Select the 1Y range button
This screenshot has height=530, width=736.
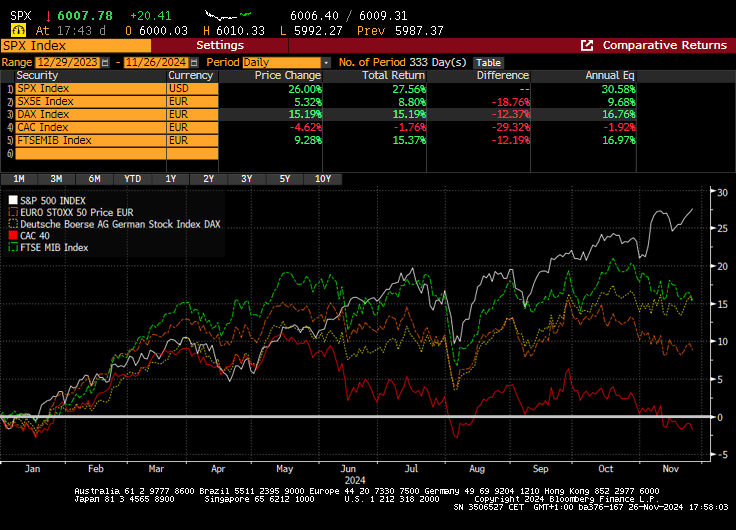(170, 179)
